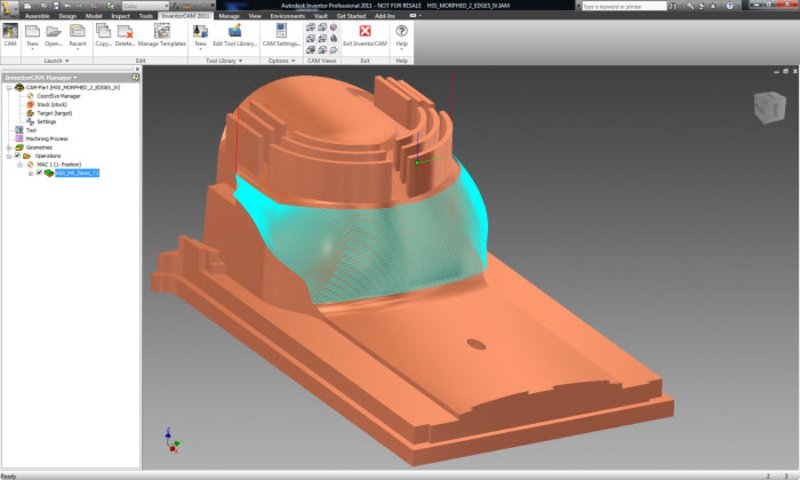This screenshot has width=800, height=480.
Task: Select CoordSys Manager in the tree
Action: click(58, 96)
